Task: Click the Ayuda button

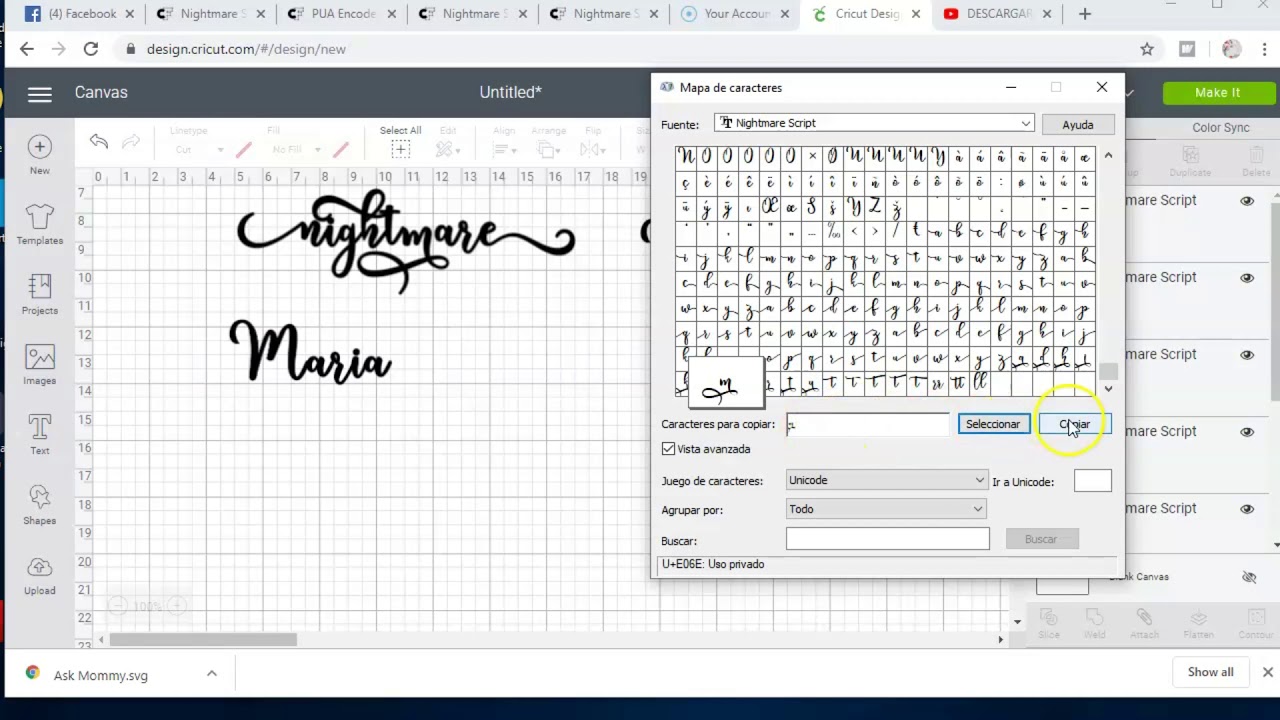Action: coord(1077,125)
